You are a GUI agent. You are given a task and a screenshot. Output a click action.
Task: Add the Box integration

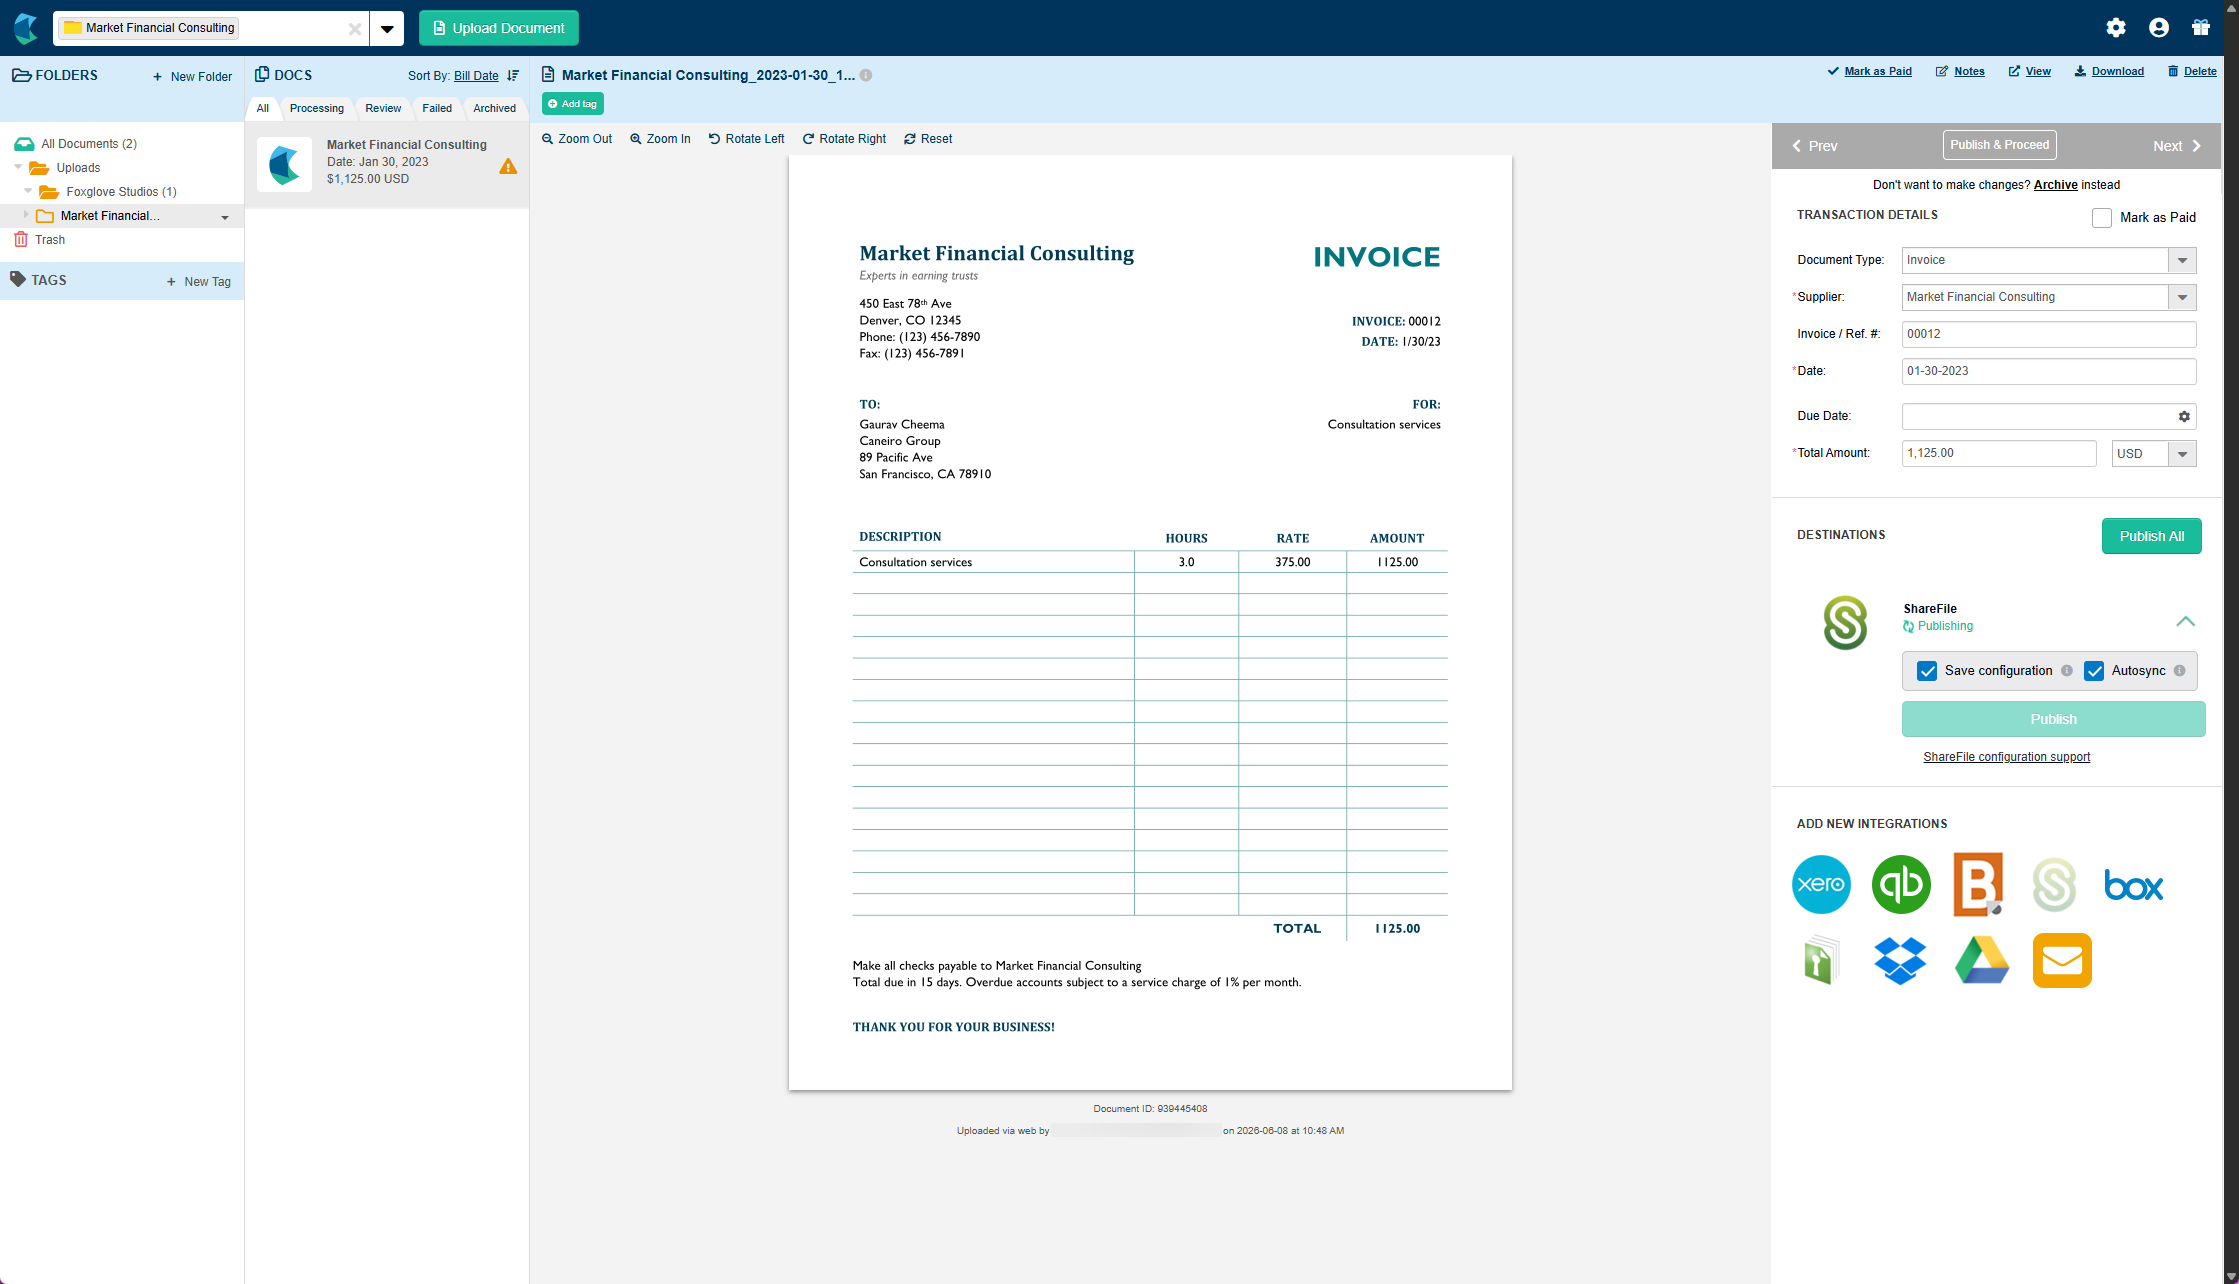2133,885
